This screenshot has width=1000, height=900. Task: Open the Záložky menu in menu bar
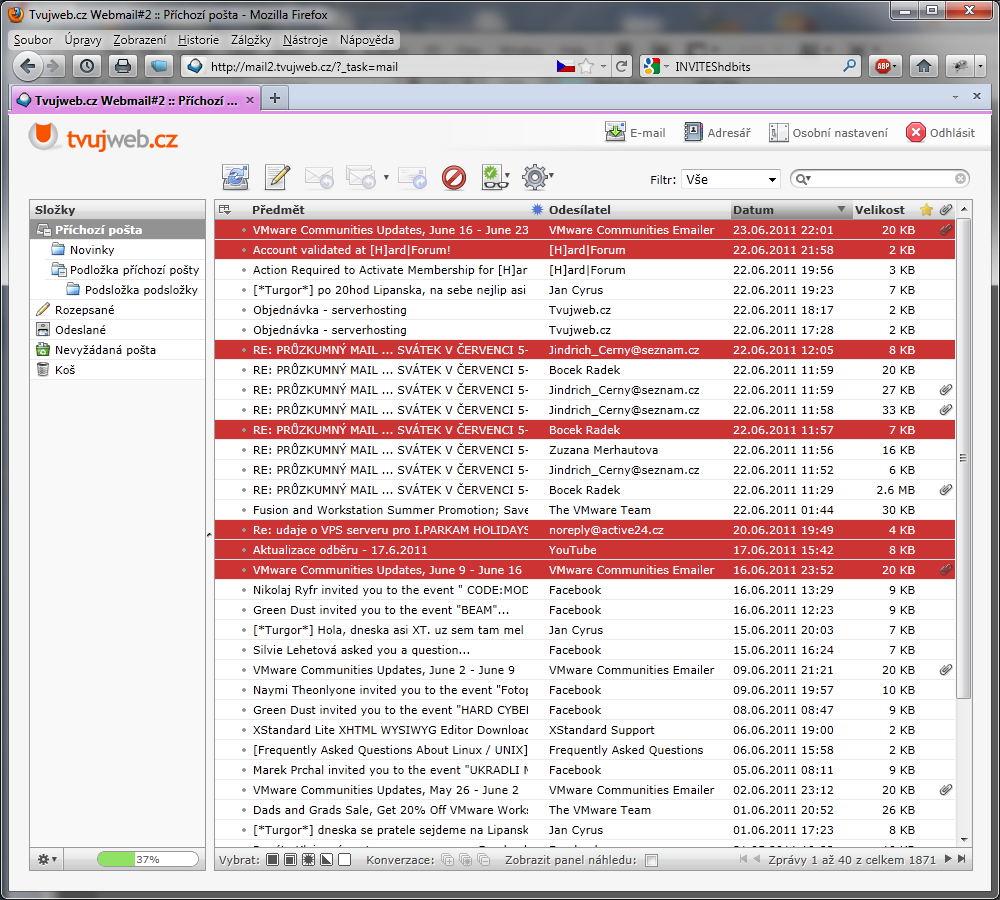click(251, 40)
